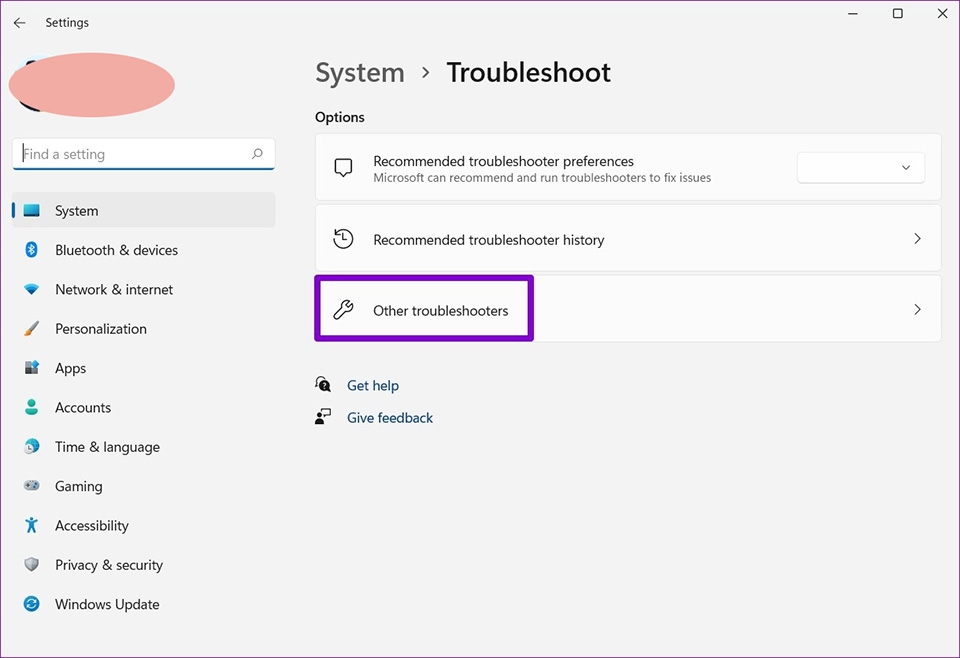Image resolution: width=960 pixels, height=658 pixels.
Task: Click the troubleshooter preferences chat icon
Action: coord(343,167)
